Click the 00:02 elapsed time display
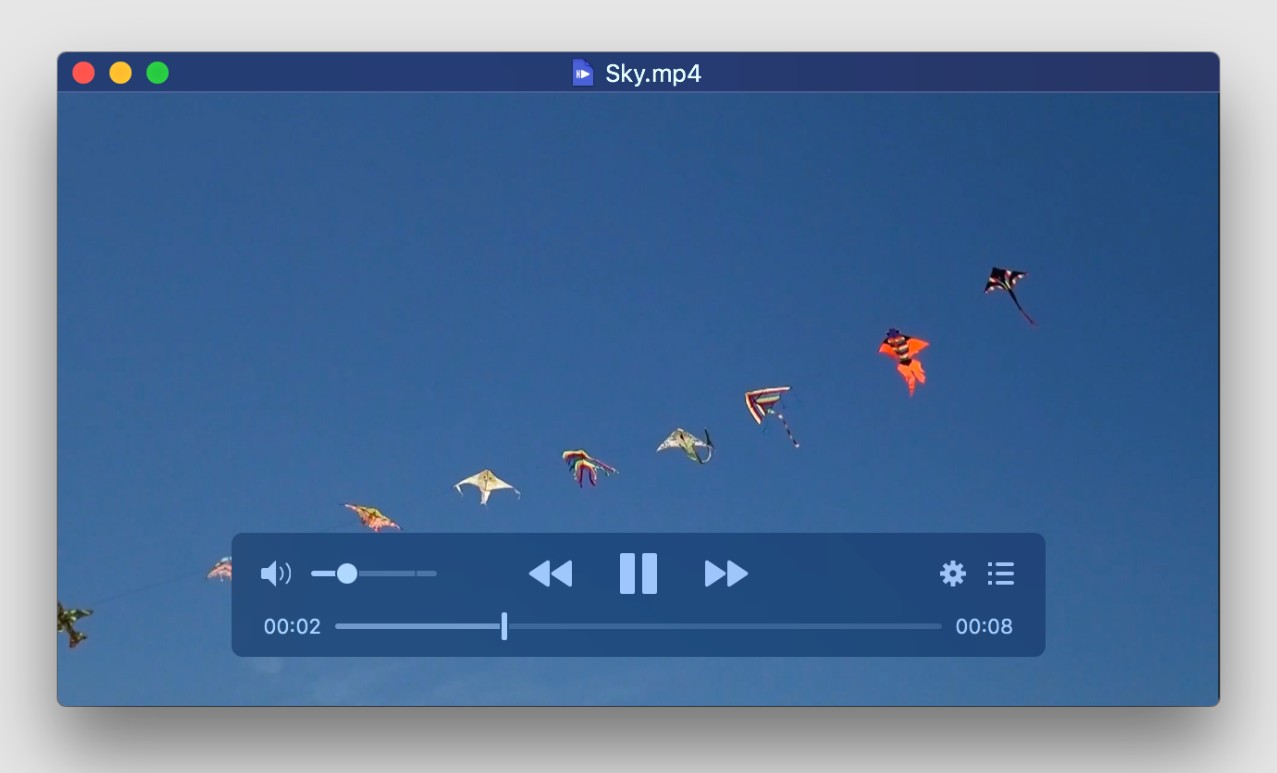Screen dimensions: 1277x773 point(291,626)
